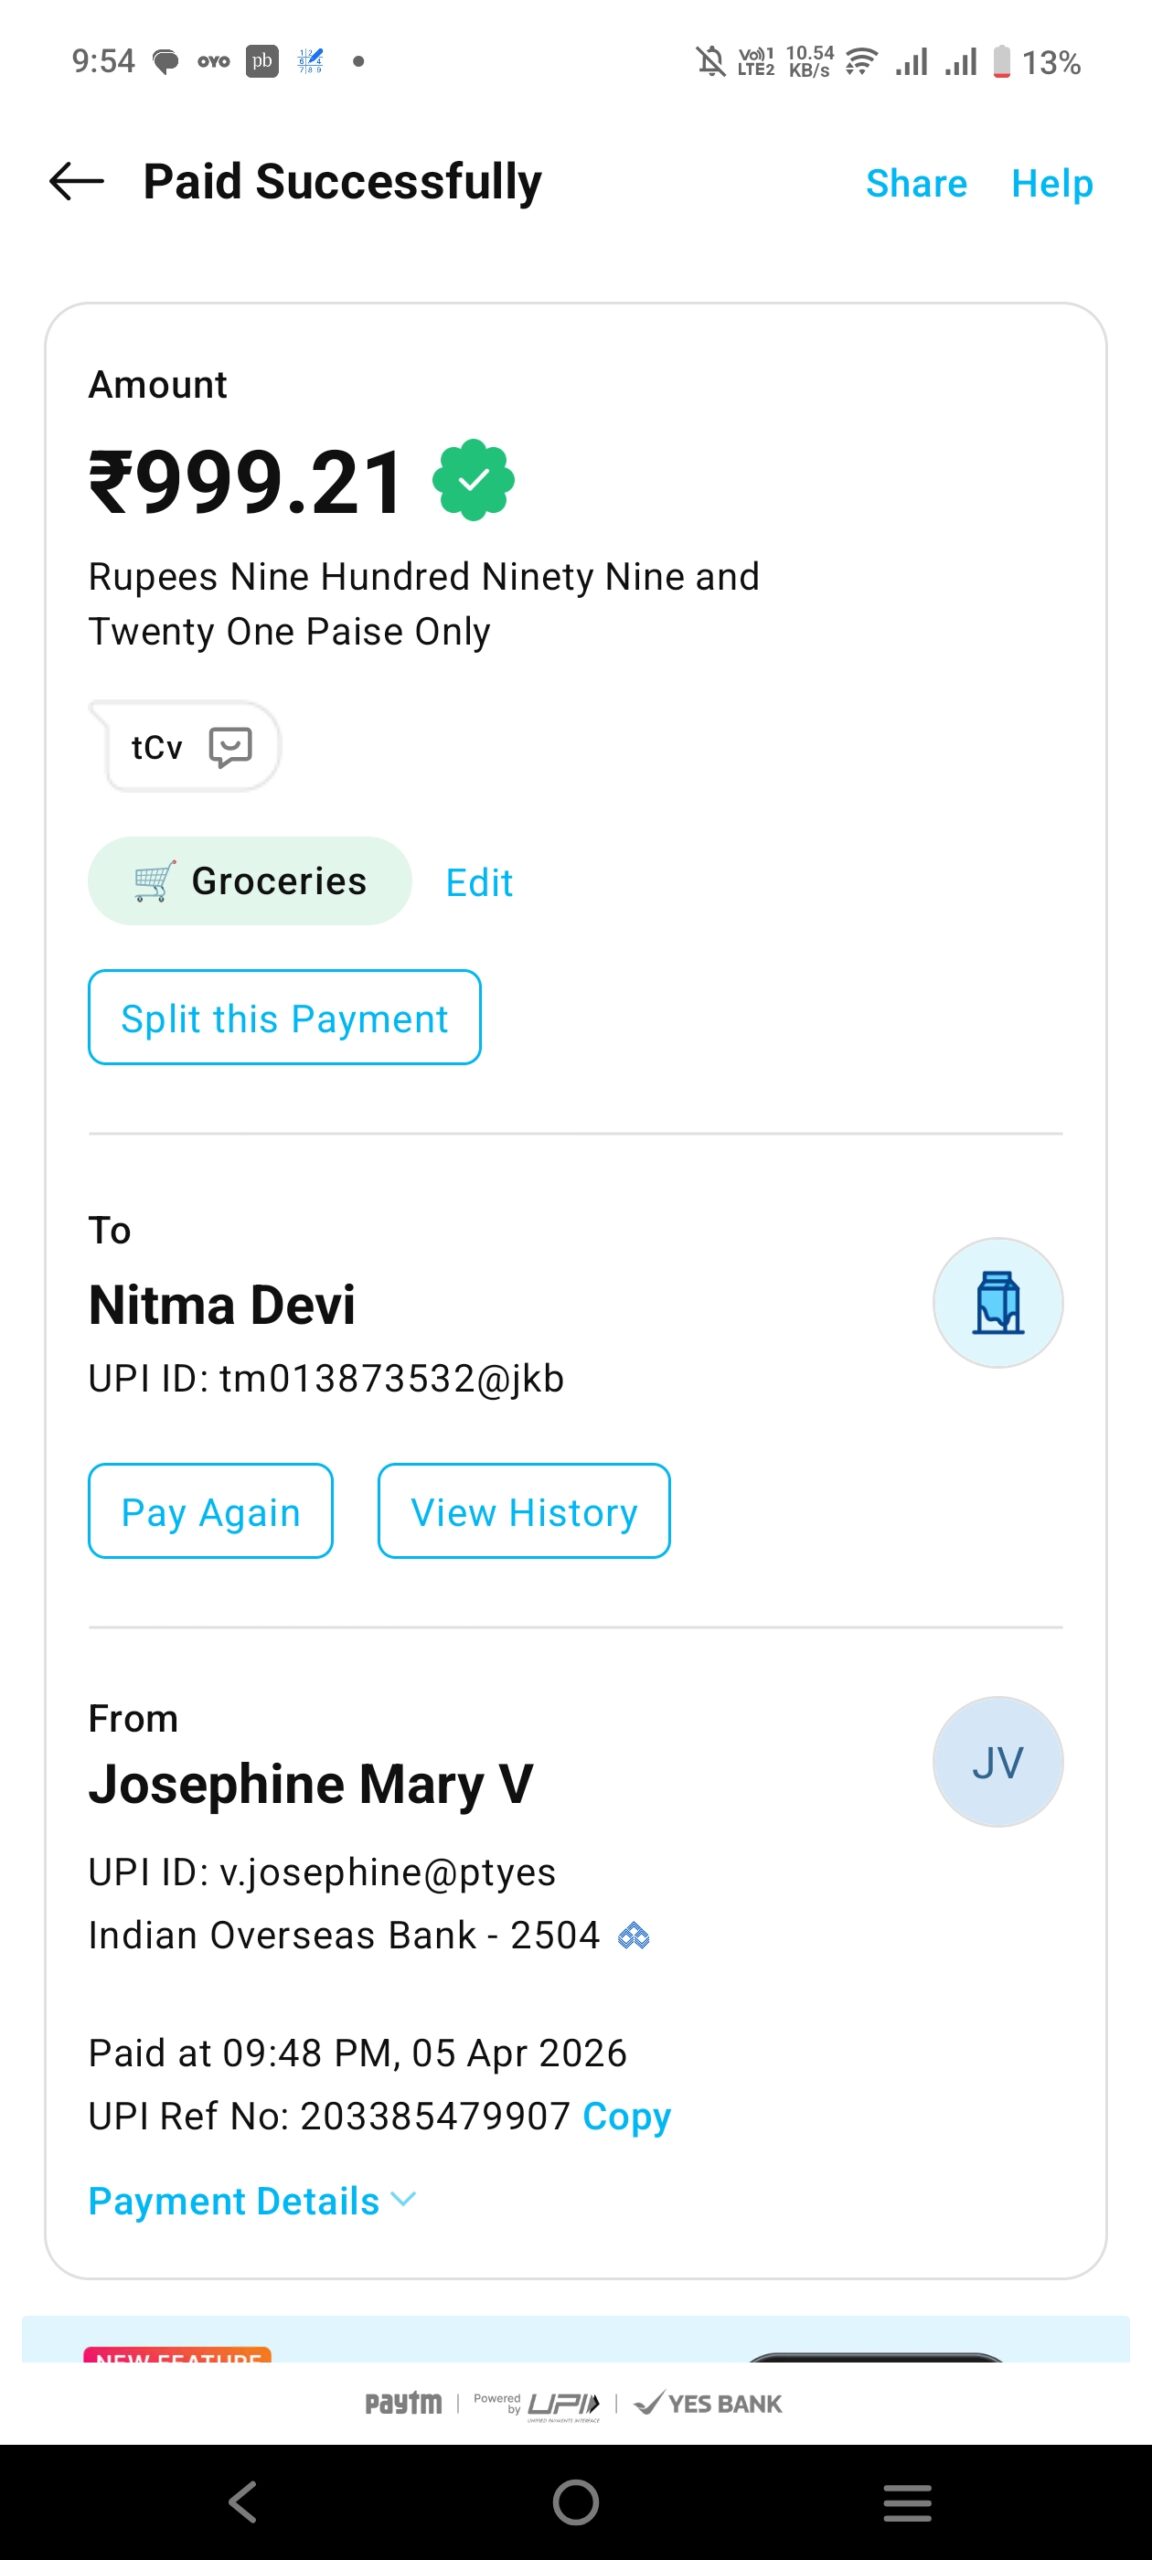
Task: Tap the back arrow icon
Action: 77,181
